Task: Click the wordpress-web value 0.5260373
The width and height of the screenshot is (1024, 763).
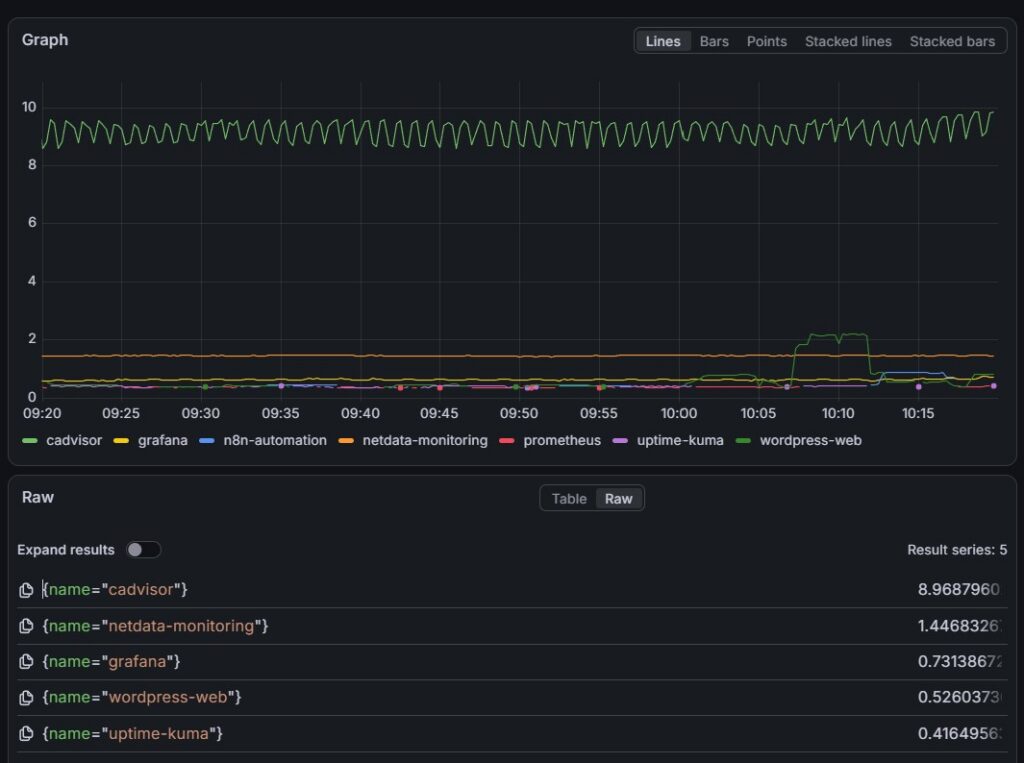Action: (x=959, y=698)
